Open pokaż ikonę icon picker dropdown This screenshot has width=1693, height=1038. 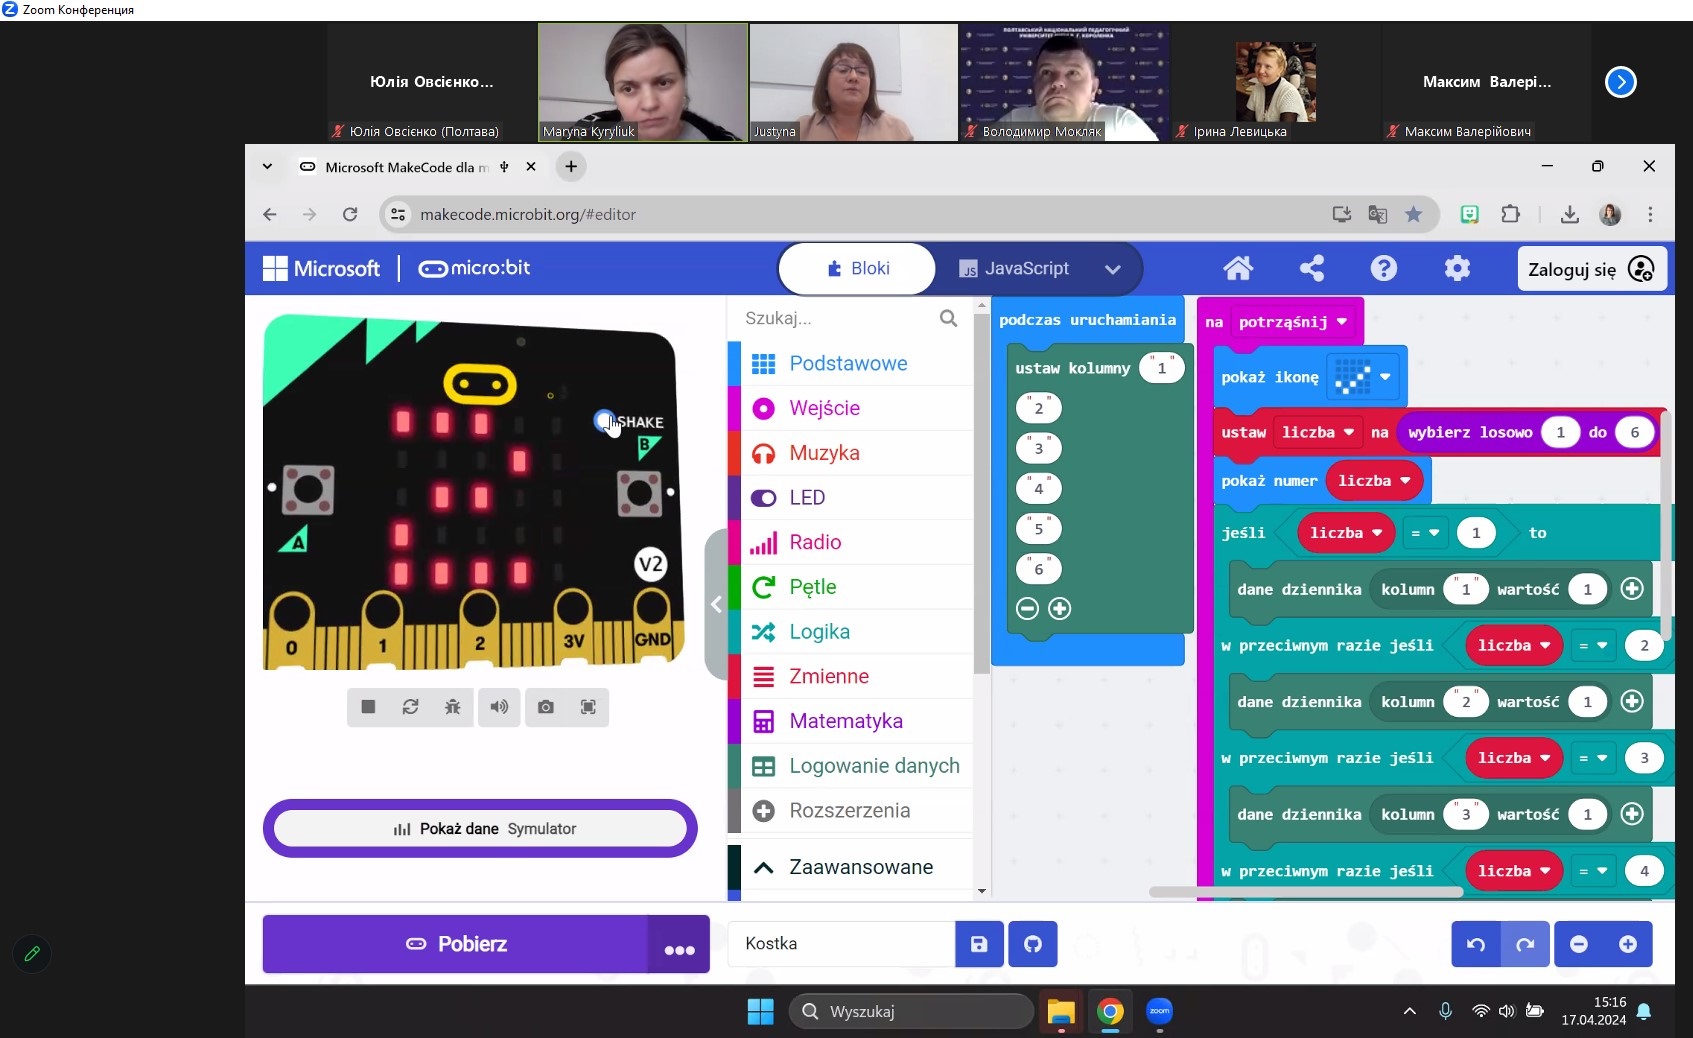point(1385,377)
